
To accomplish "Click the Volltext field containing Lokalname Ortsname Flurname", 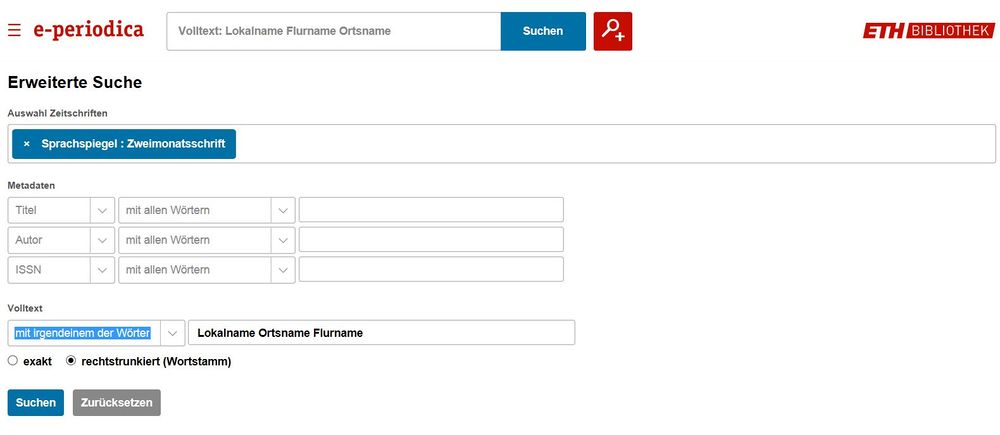I will (x=381, y=333).
